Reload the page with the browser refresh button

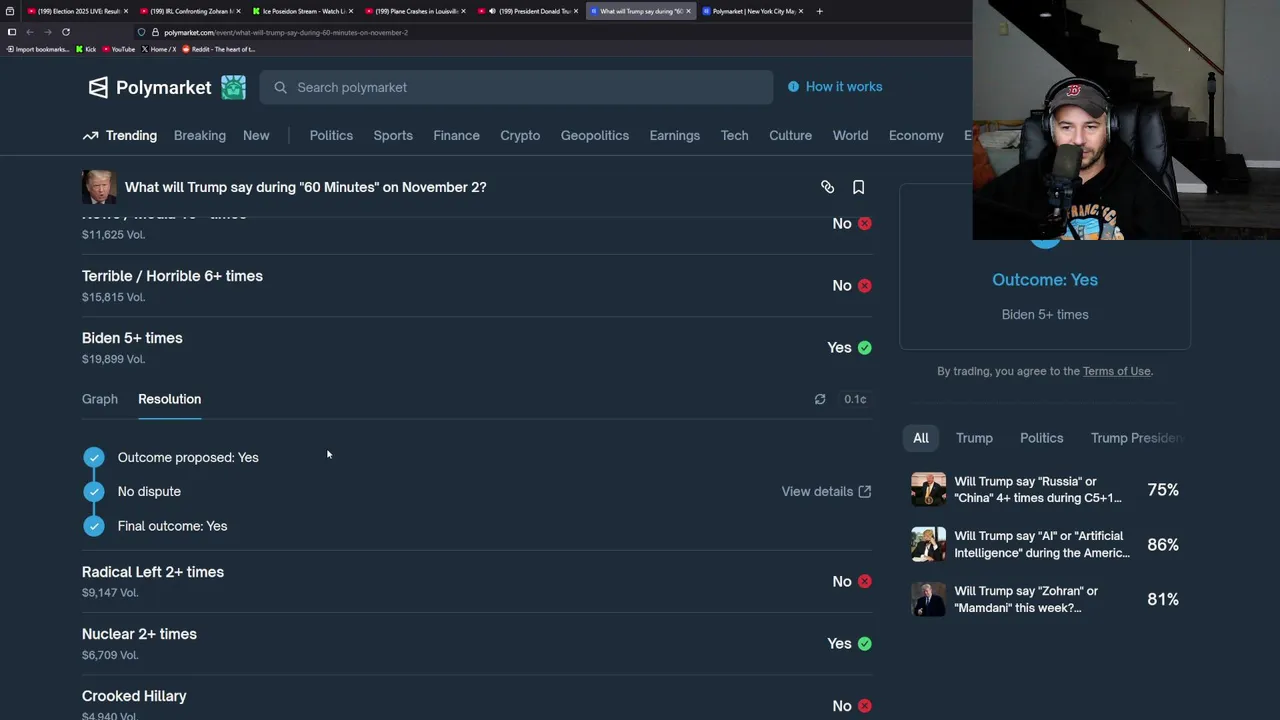66,32
